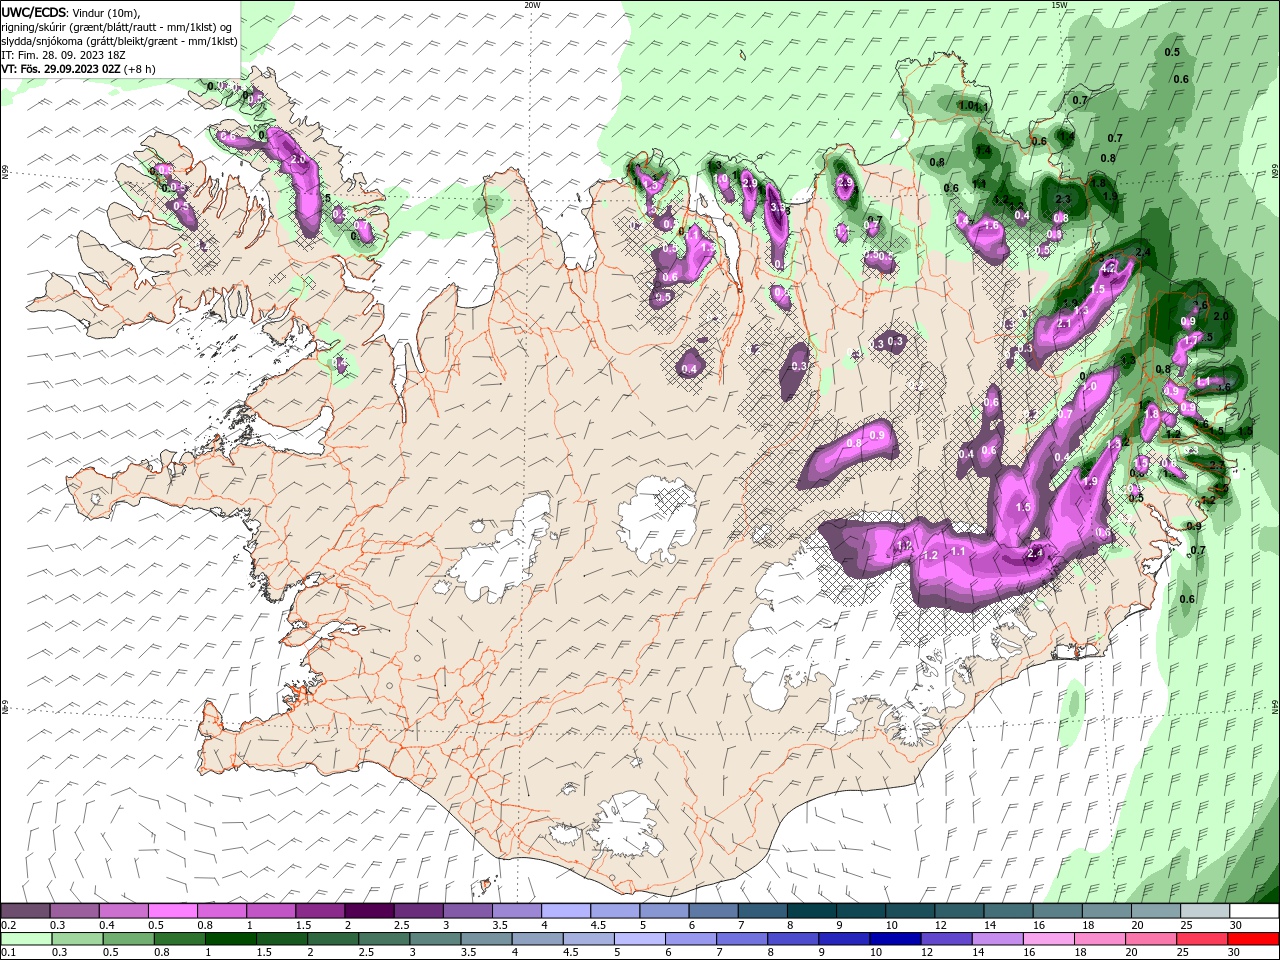The height and width of the screenshot is (960, 1280).
Task: Click the rain legend swatch between 6 and 7
Action: click(691, 939)
